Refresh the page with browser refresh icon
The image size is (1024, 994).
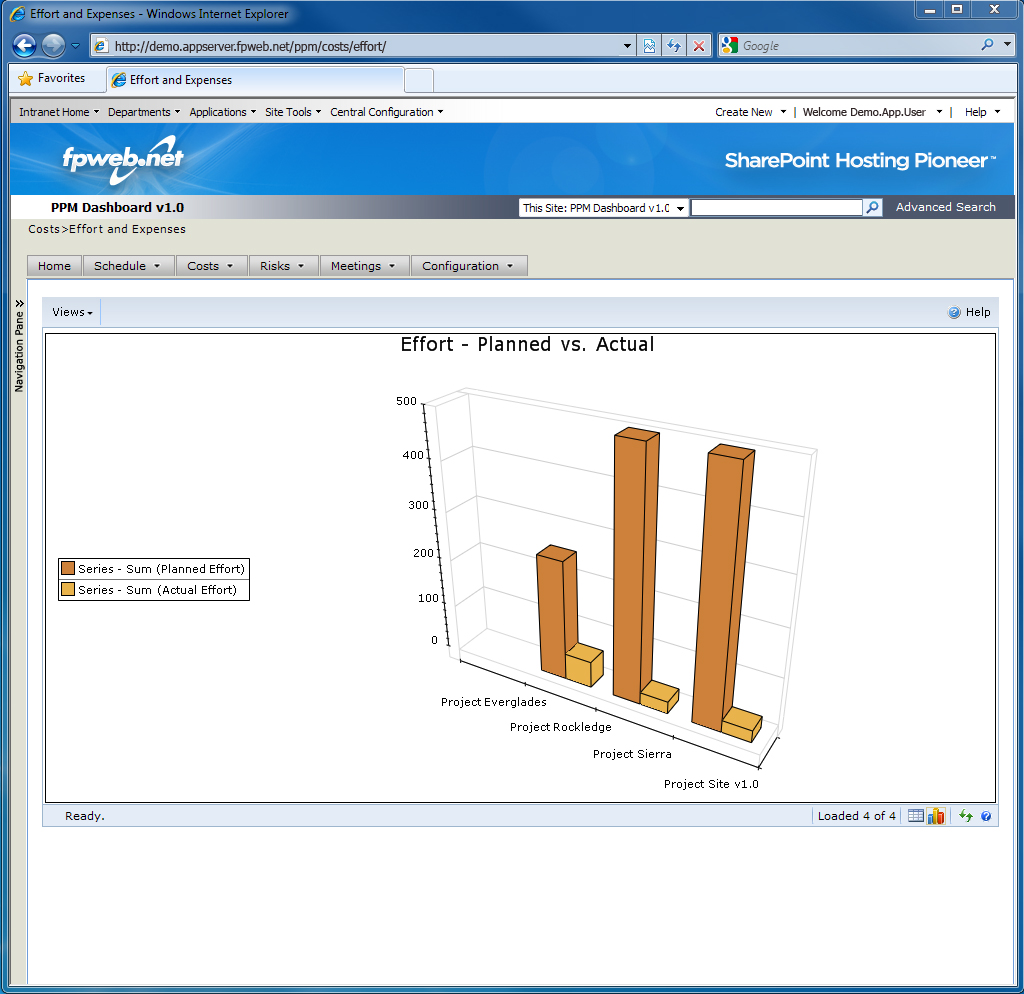[x=675, y=46]
